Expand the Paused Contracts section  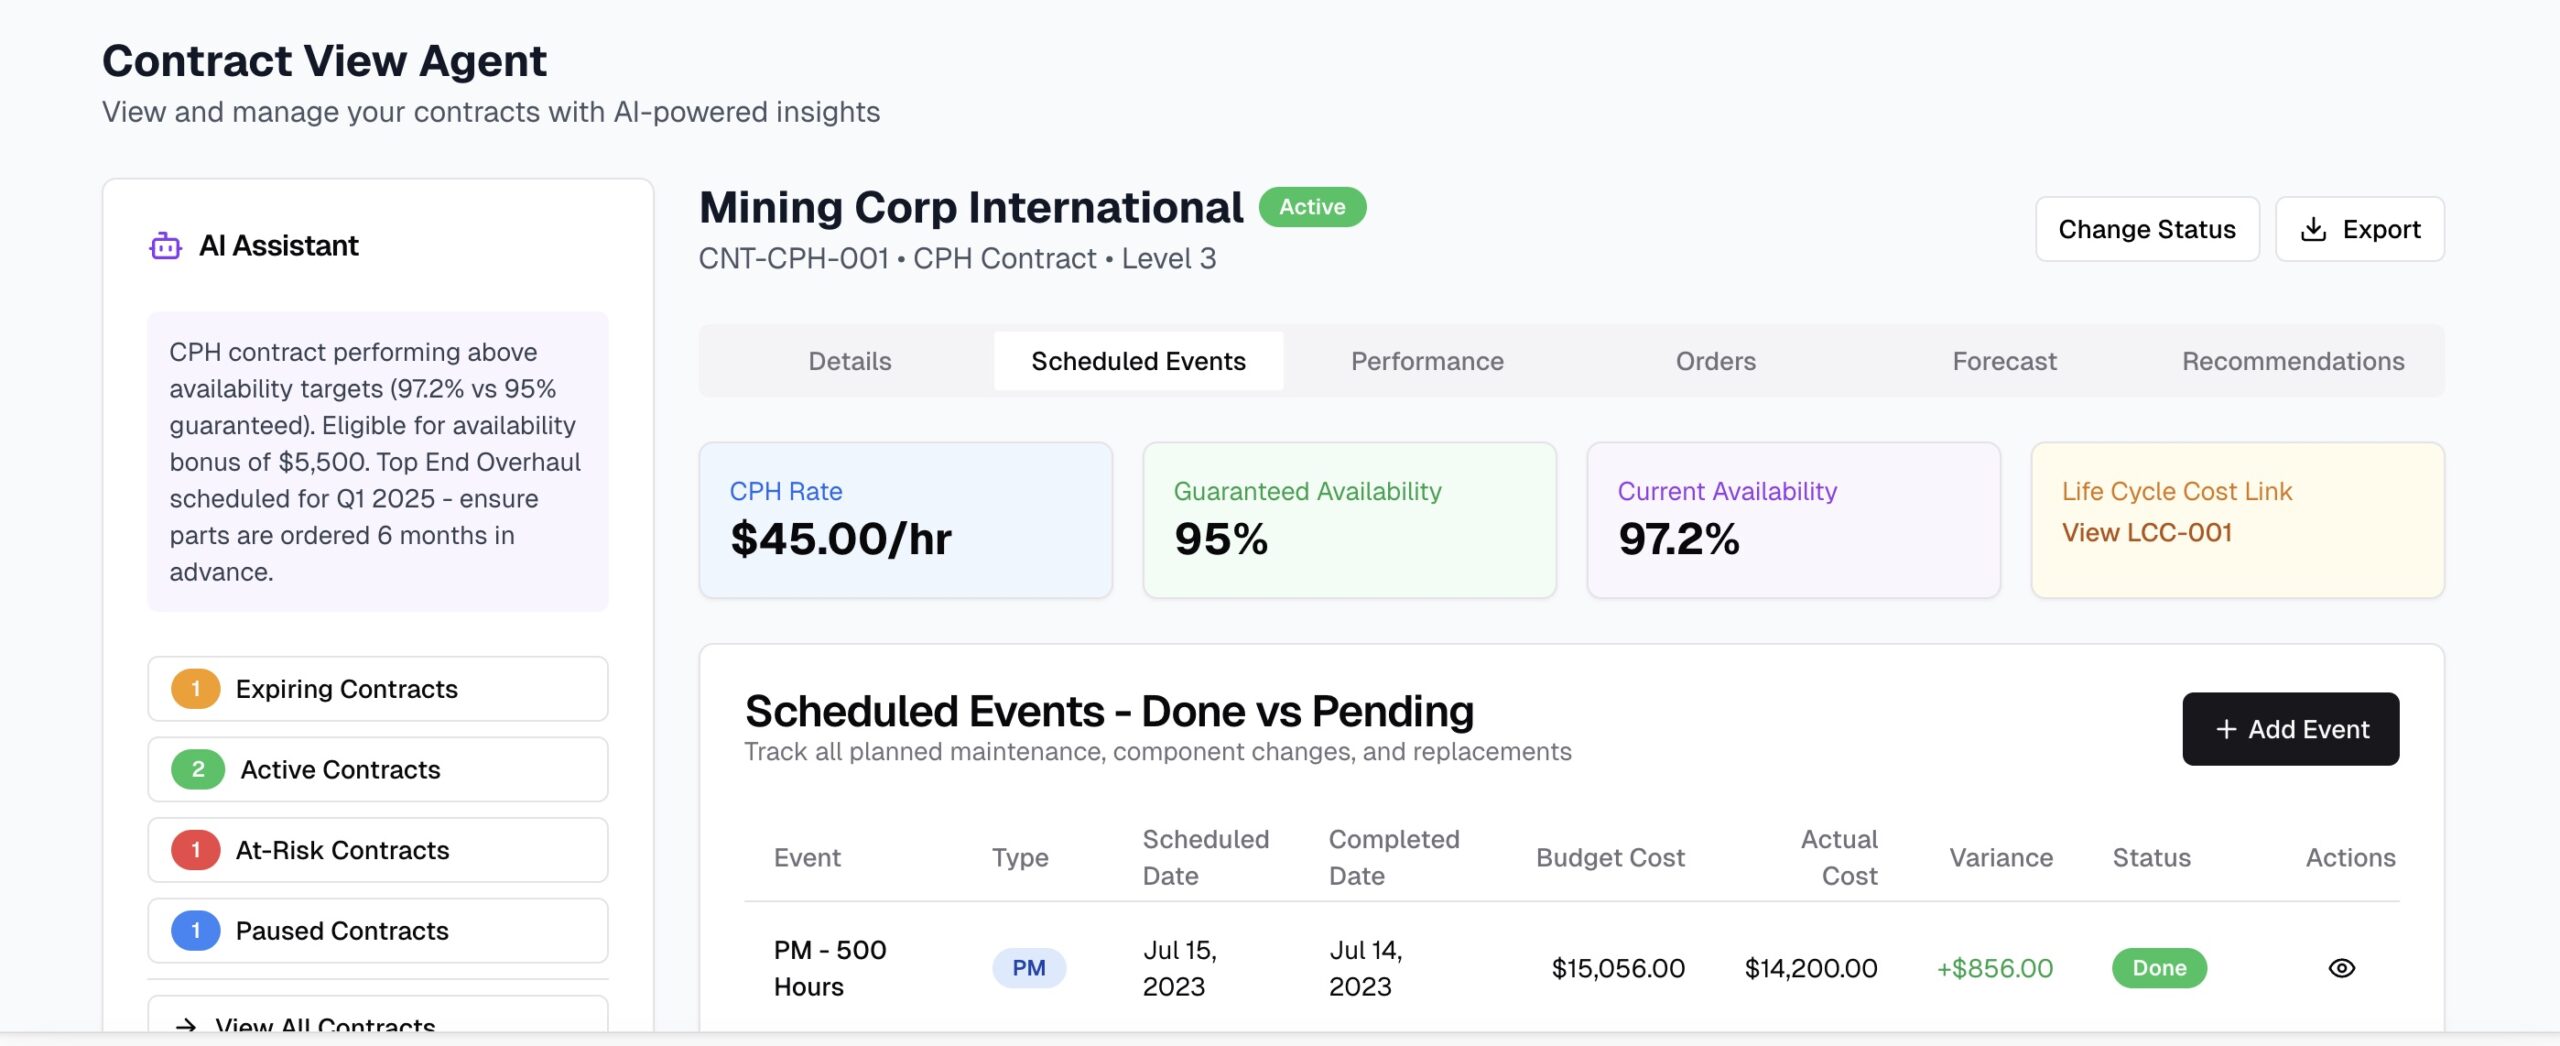(x=377, y=930)
